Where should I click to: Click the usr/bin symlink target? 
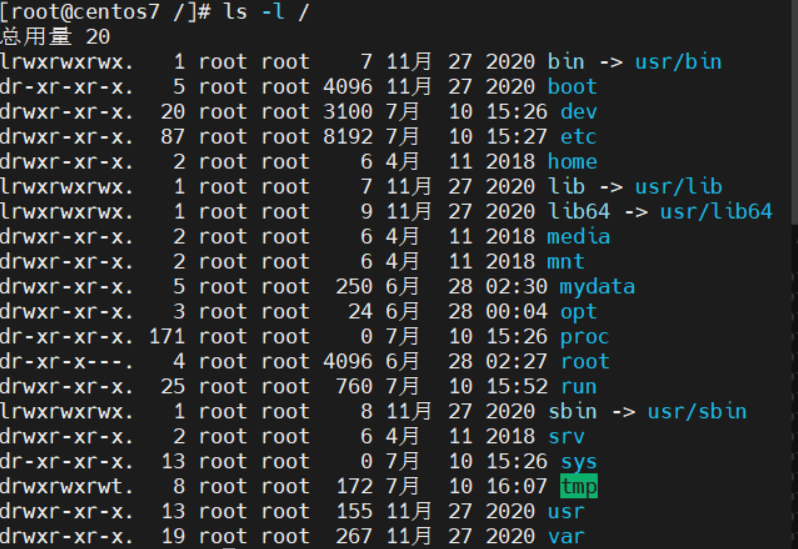678,62
